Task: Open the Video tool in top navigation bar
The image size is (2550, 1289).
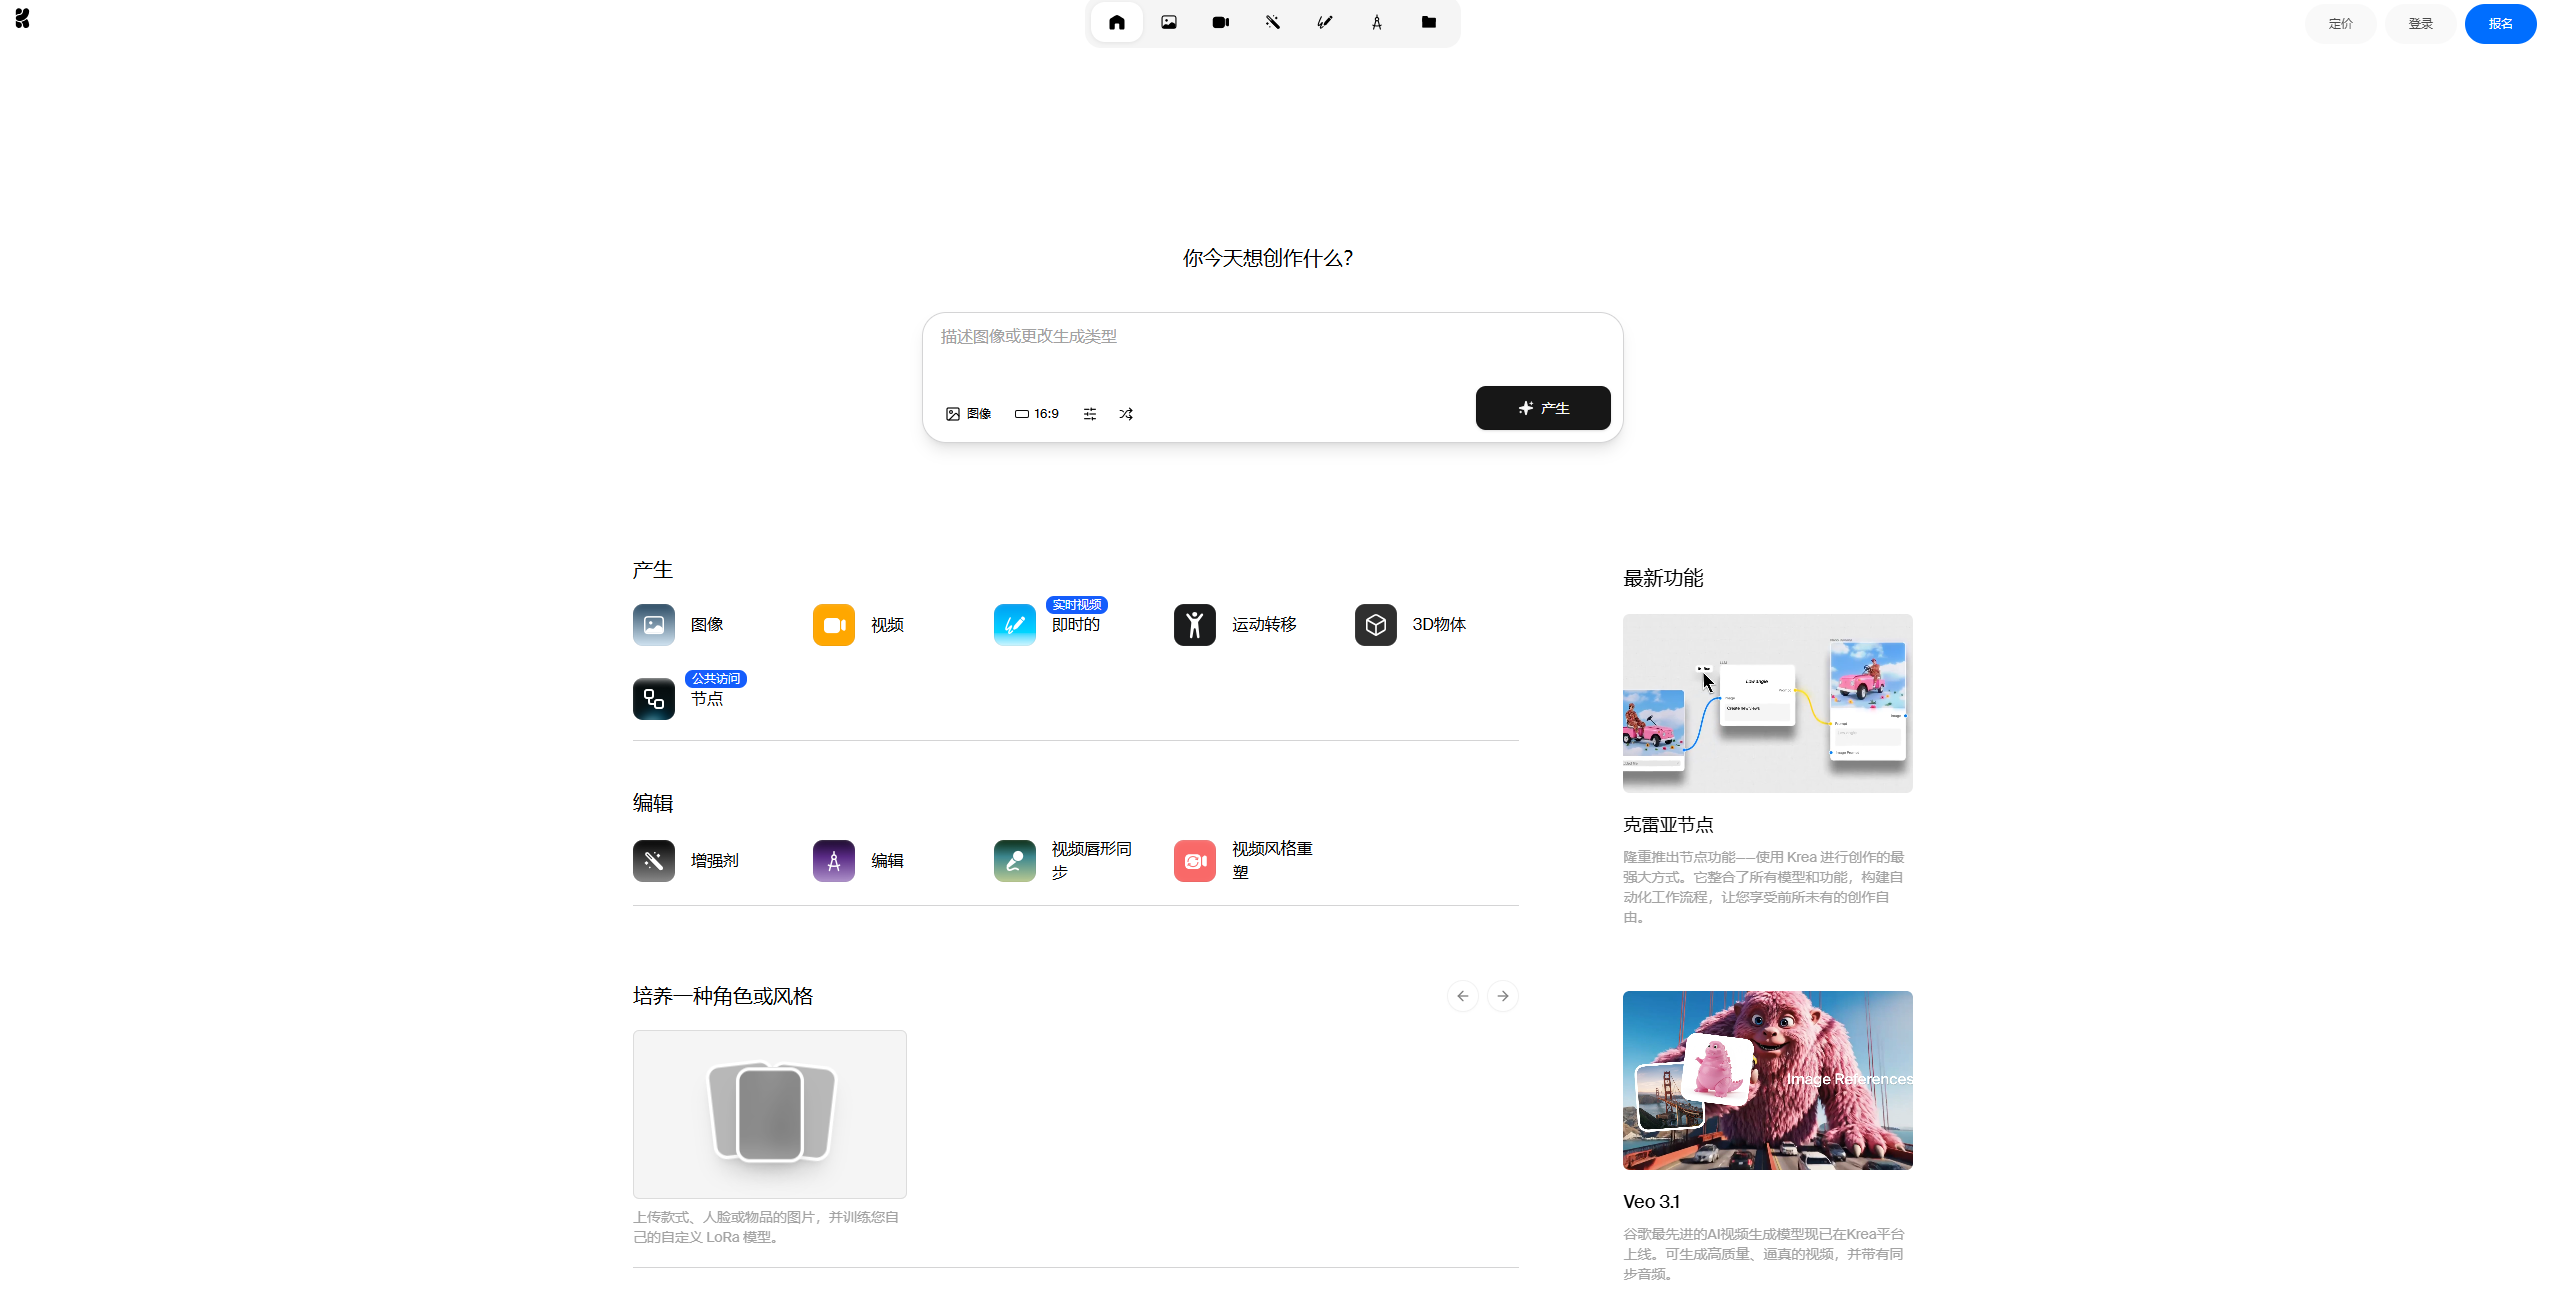Action: 1220,22
